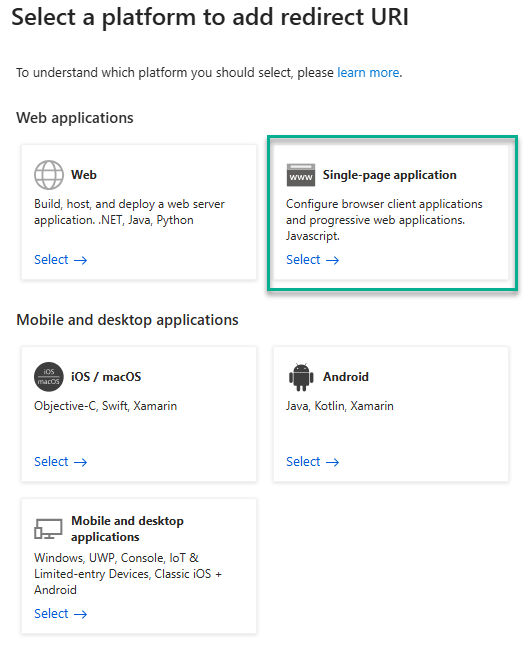Viewport: 524px width, 648px height.
Task: Click 'Configure browser client applications' description
Action: 384,219
